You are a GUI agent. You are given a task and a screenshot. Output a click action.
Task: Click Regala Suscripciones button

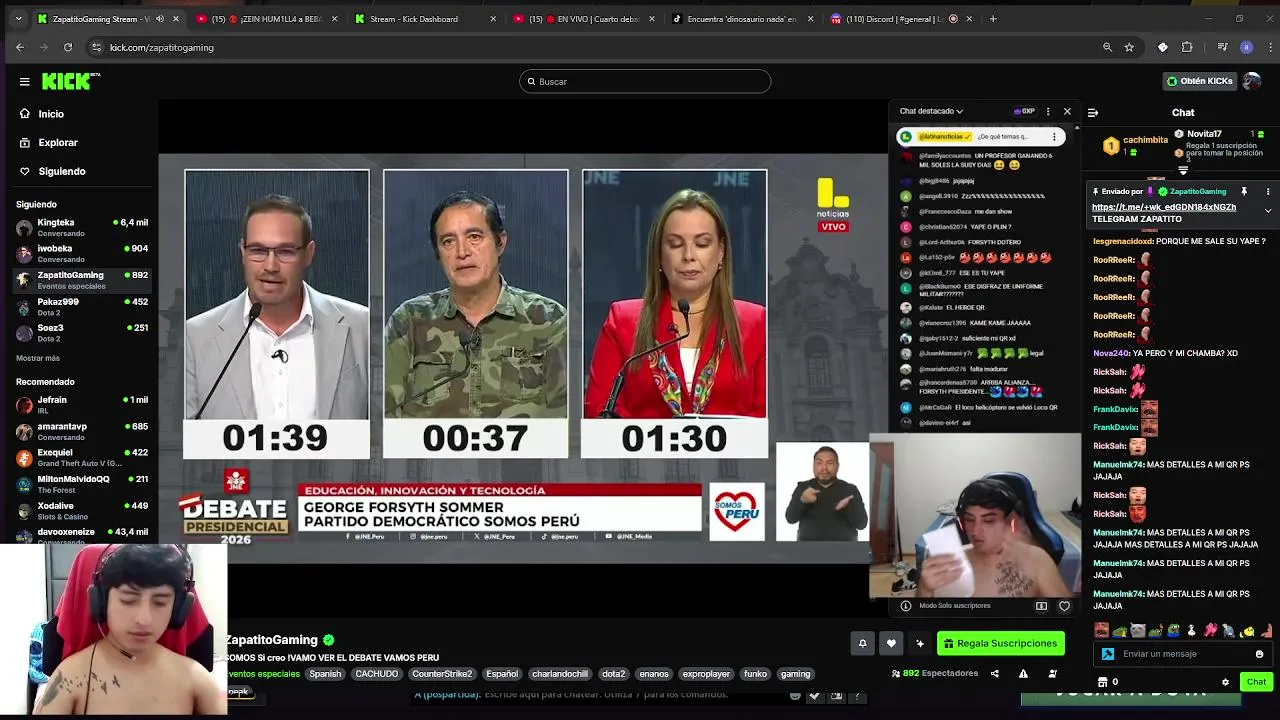[x=1000, y=643]
